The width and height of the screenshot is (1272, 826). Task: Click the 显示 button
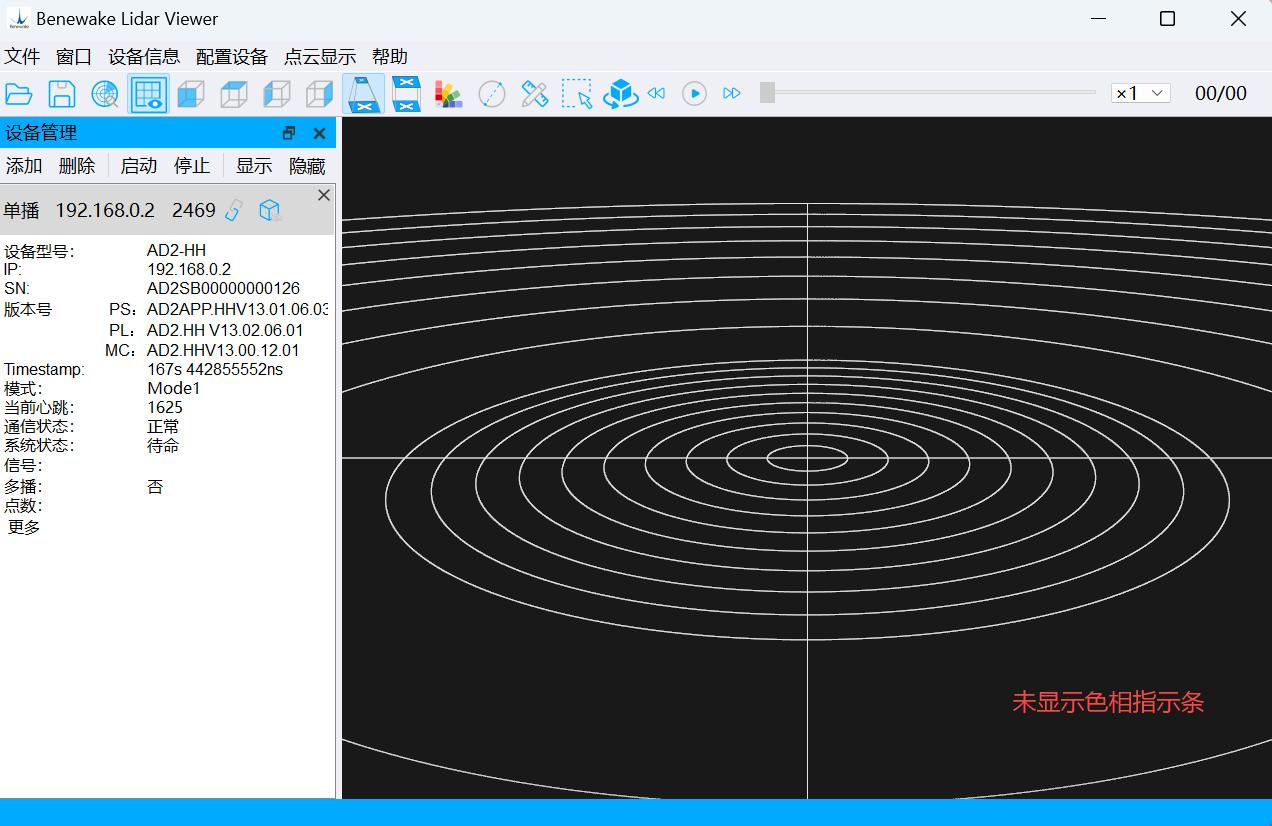254,166
